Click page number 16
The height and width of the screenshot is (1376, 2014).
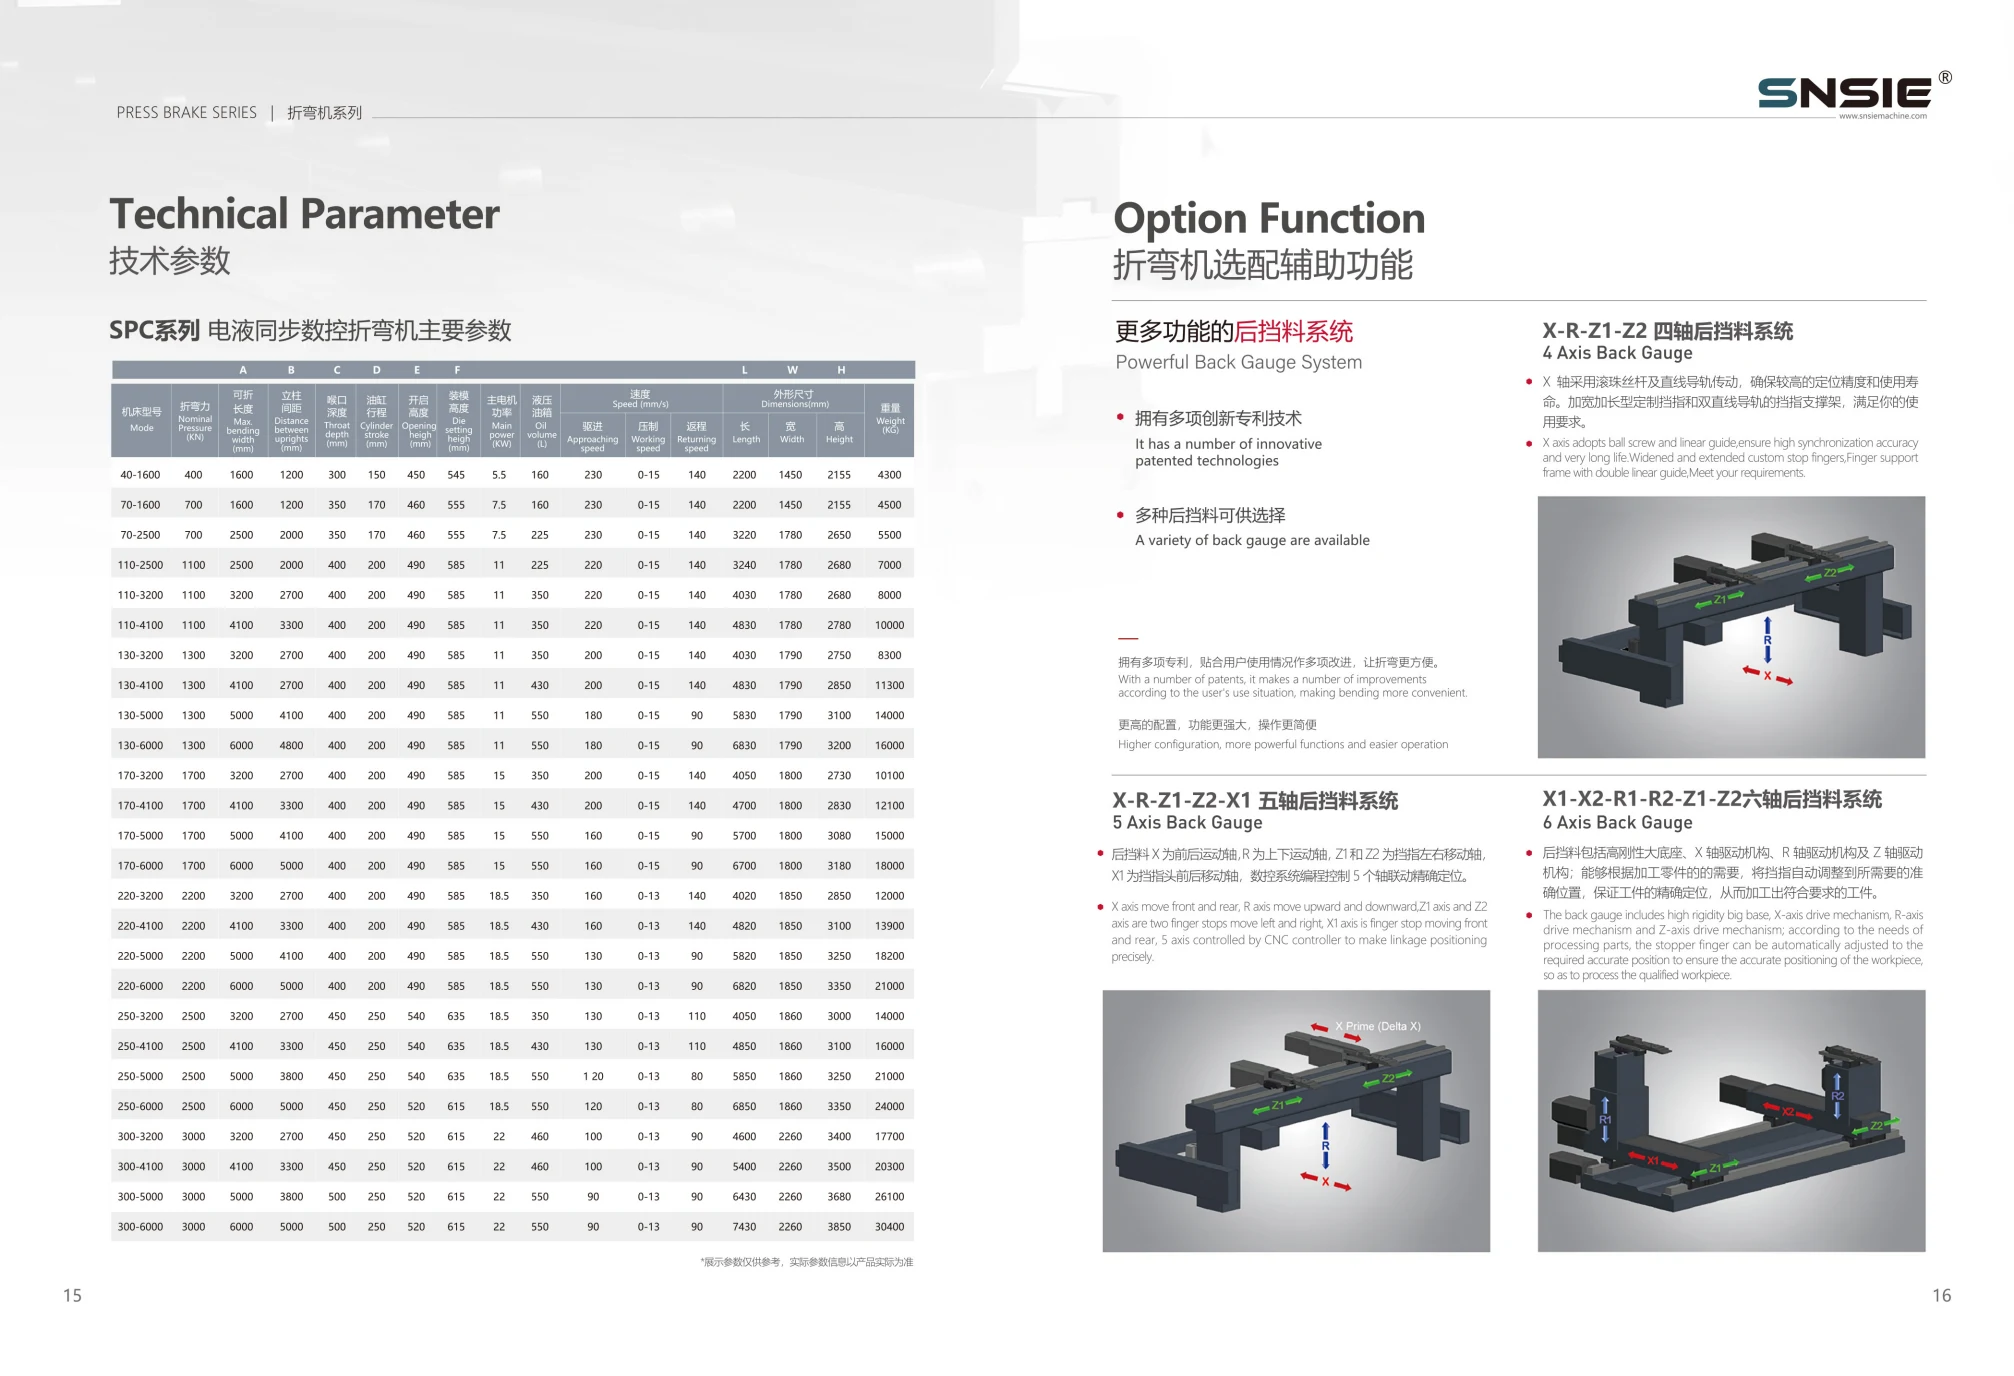[1941, 1296]
